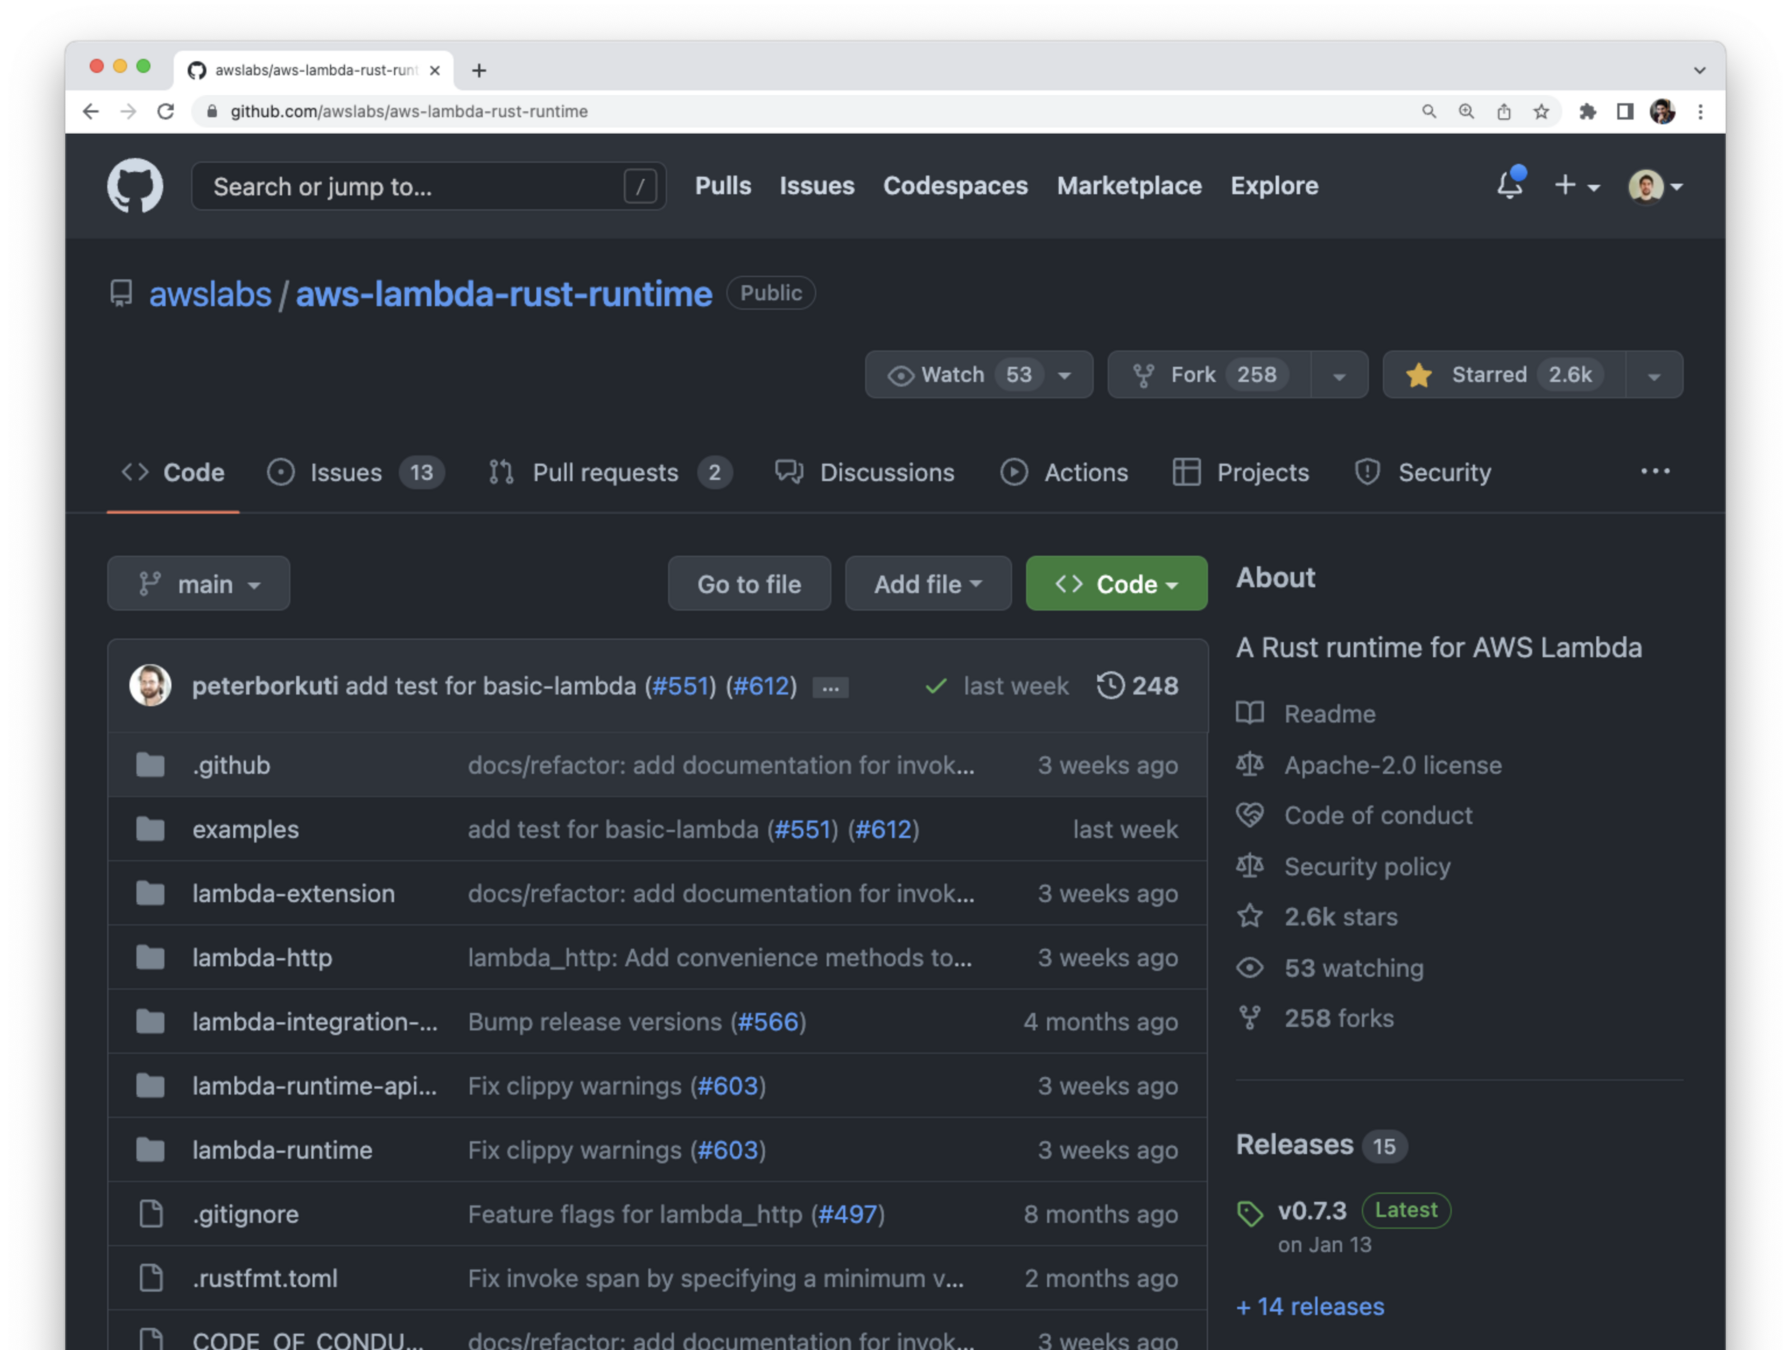
Task: Click the v0.7.3 release tag
Action: (x=1311, y=1211)
